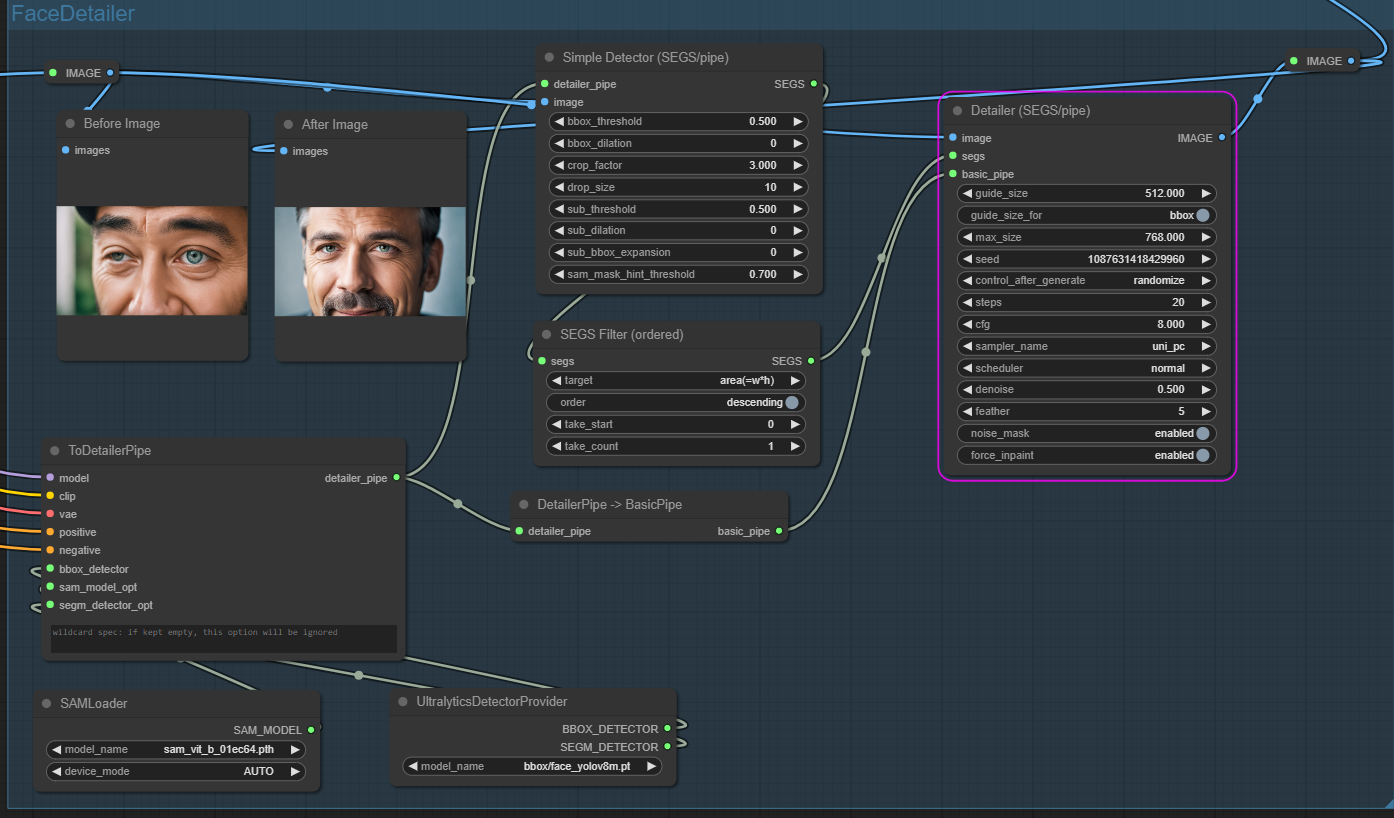Image resolution: width=1394 pixels, height=818 pixels.
Task: Open the scheduler dropdown showing normal
Action: 1087,368
